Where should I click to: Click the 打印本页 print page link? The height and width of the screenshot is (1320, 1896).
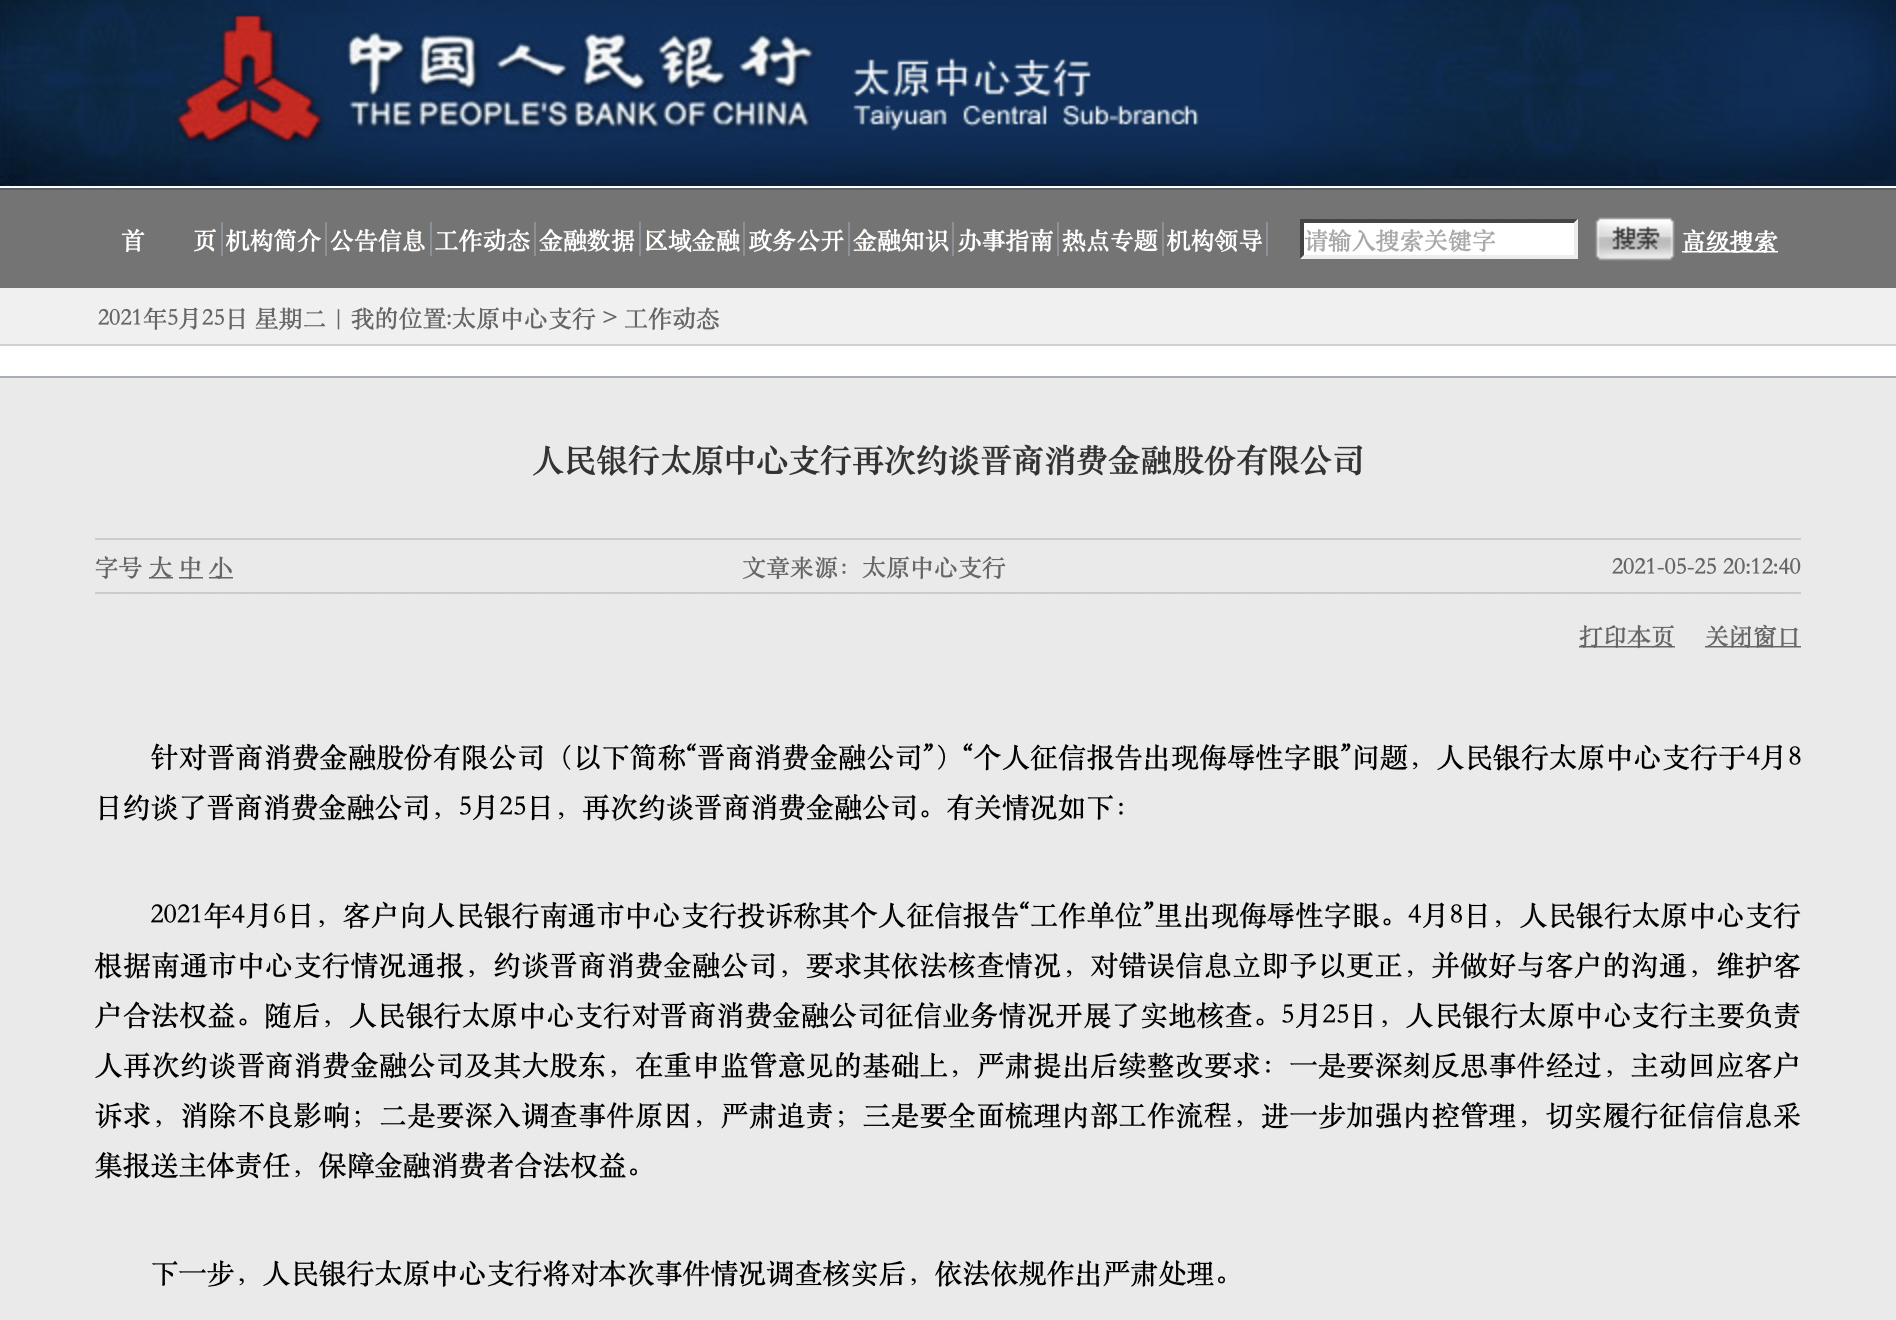1626,637
